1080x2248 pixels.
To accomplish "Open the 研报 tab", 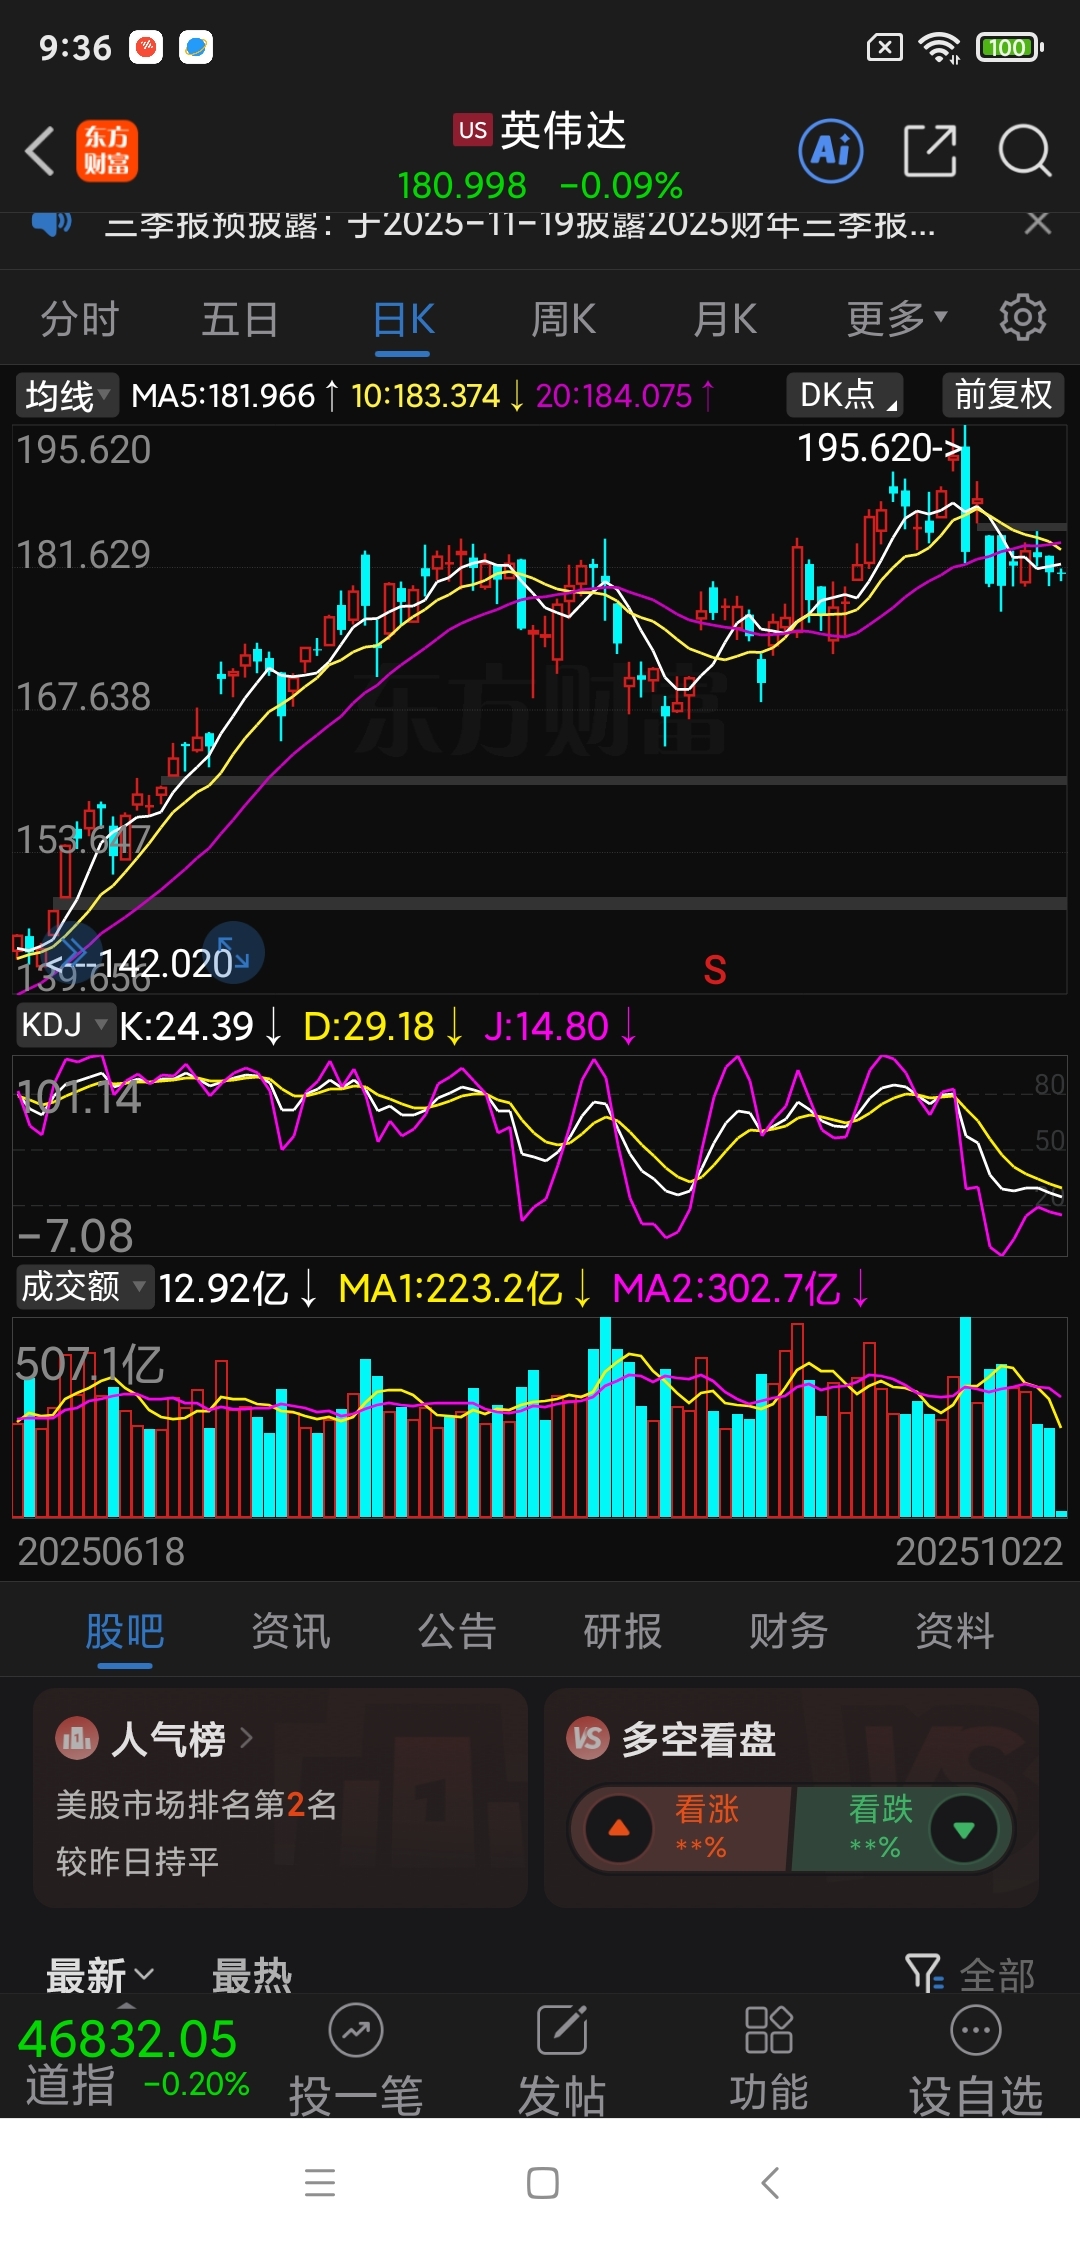I will pos(622,1631).
